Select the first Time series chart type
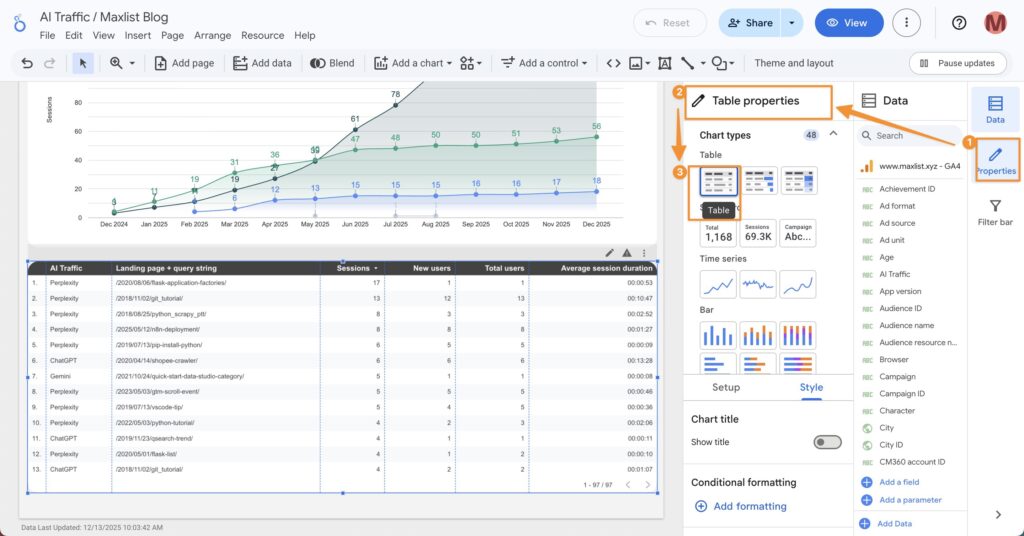 (718, 285)
